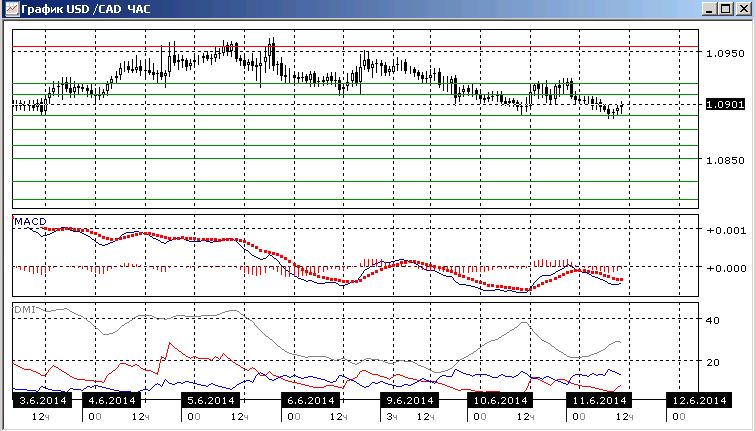Click the DMI scale value 20
The height and width of the screenshot is (431, 756).
click(x=713, y=363)
